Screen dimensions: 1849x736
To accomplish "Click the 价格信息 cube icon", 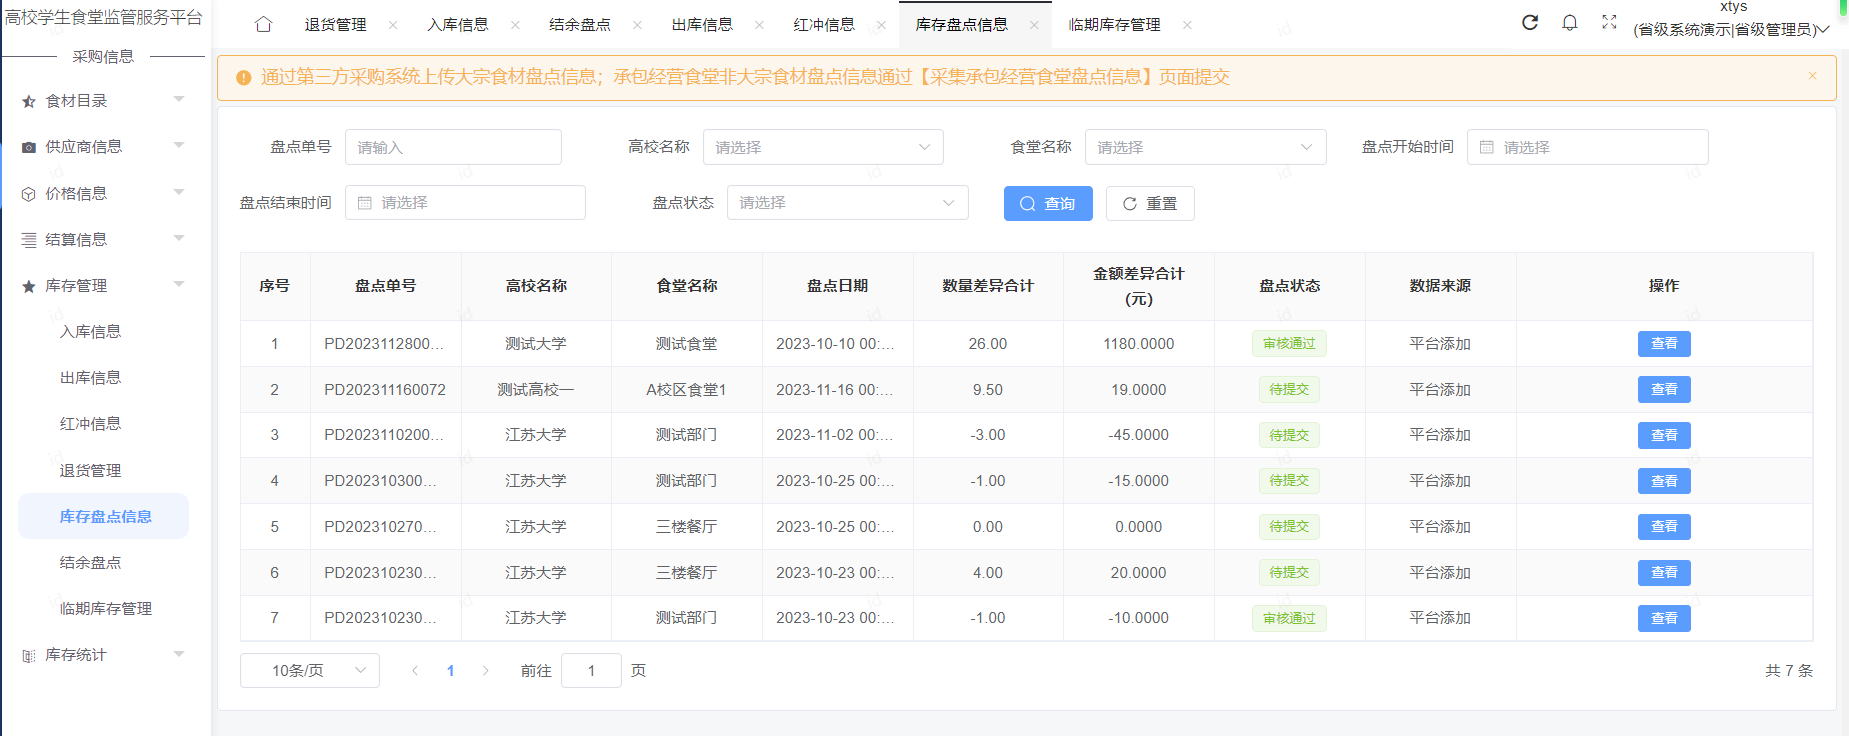I will coord(29,194).
